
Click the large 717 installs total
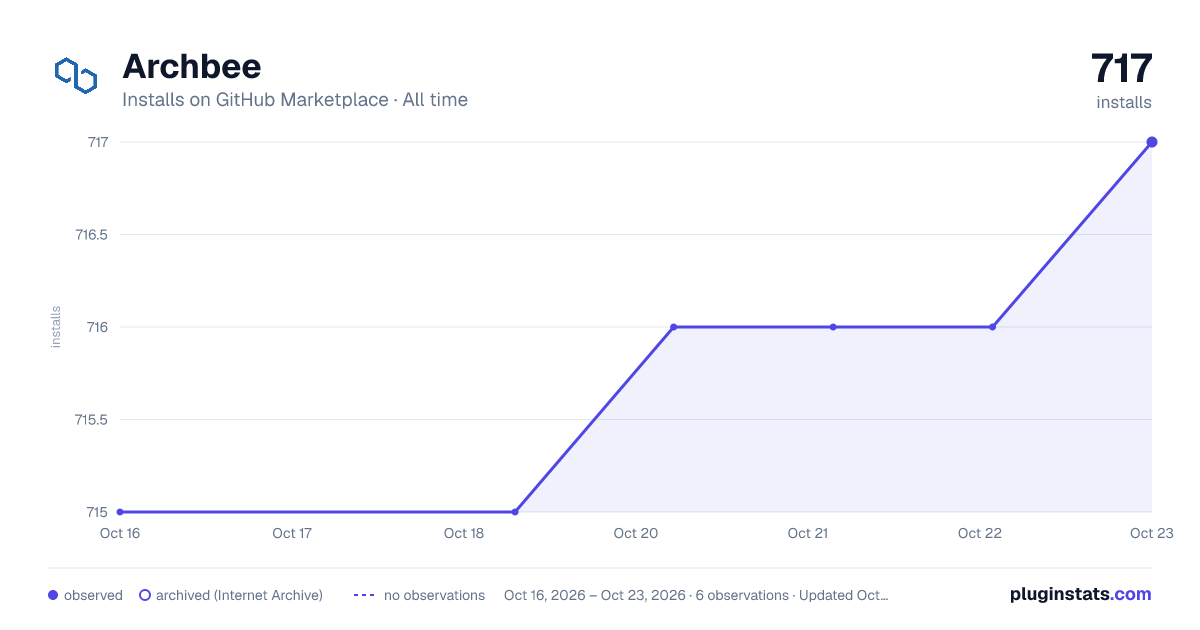(1121, 69)
